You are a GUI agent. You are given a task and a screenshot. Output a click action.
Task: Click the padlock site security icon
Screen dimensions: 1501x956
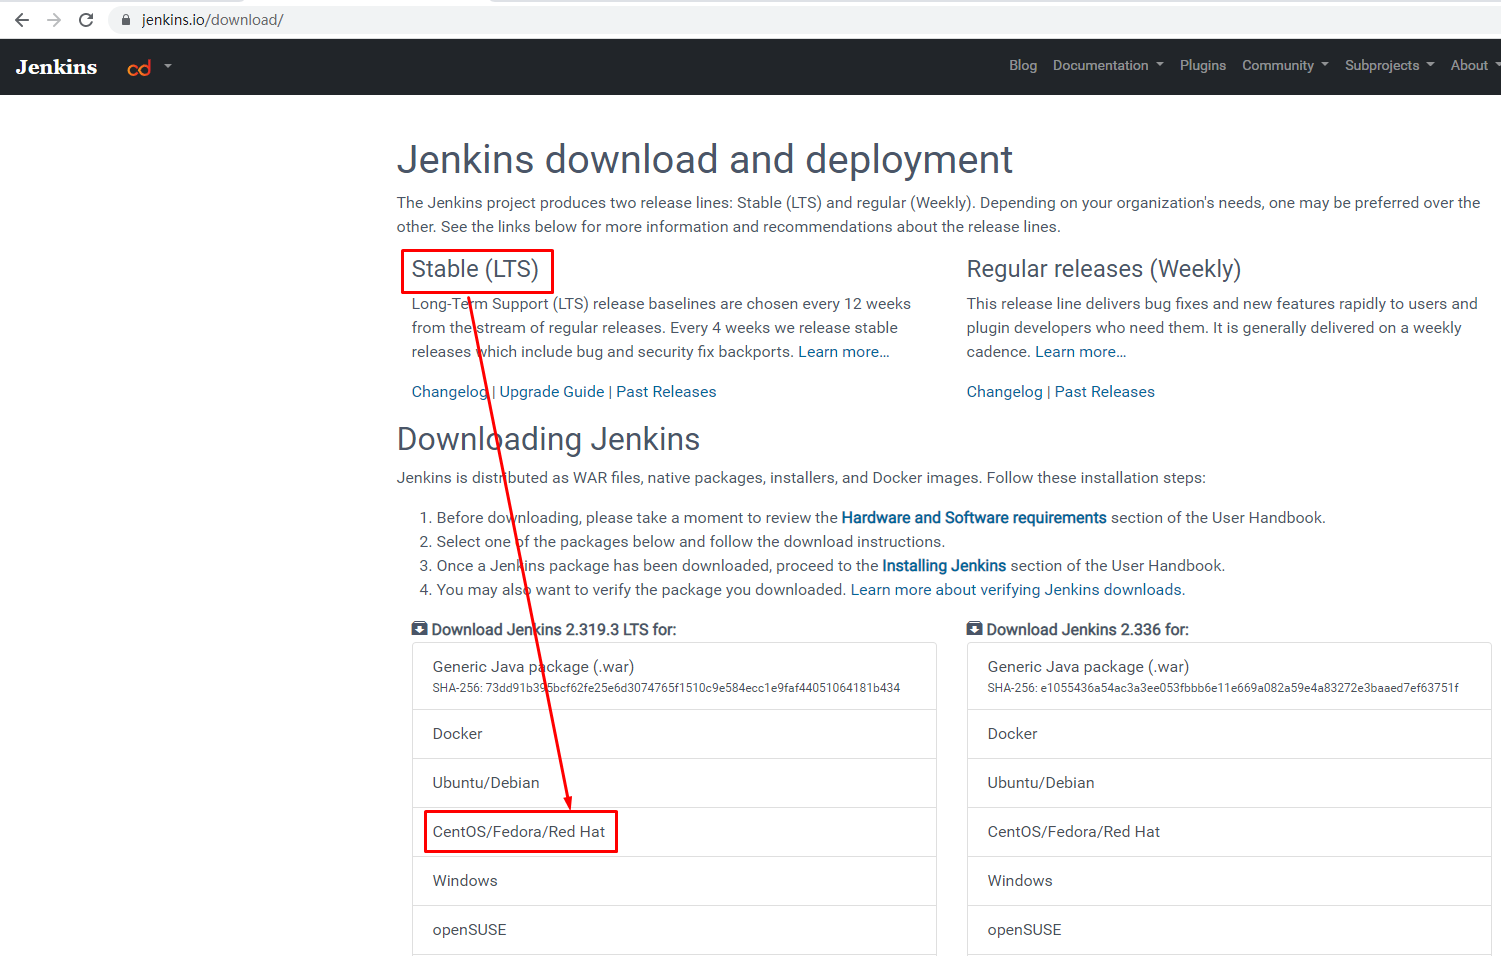point(126,20)
